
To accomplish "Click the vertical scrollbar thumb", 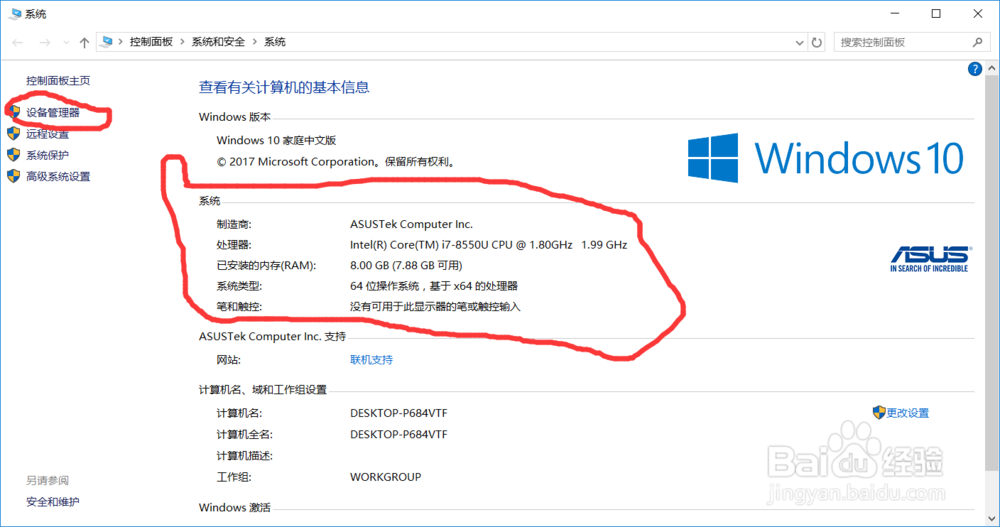I will (992, 272).
